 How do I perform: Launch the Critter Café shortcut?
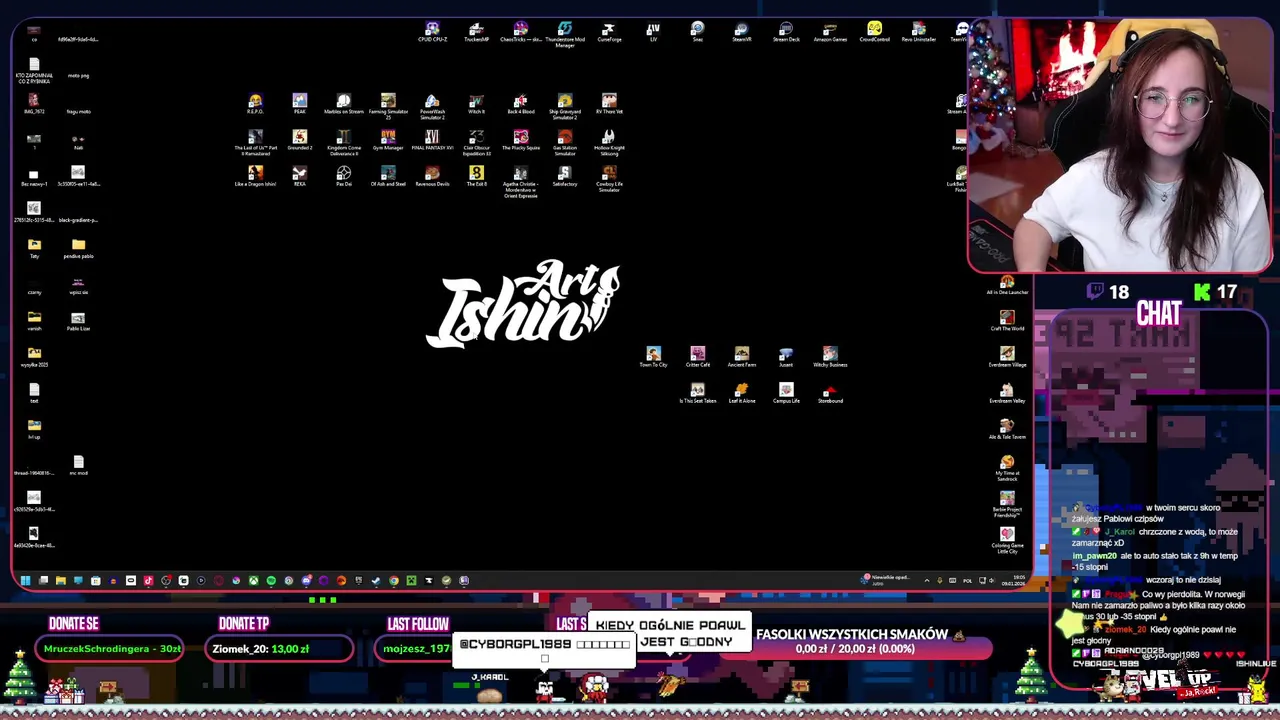pos(697,357)
